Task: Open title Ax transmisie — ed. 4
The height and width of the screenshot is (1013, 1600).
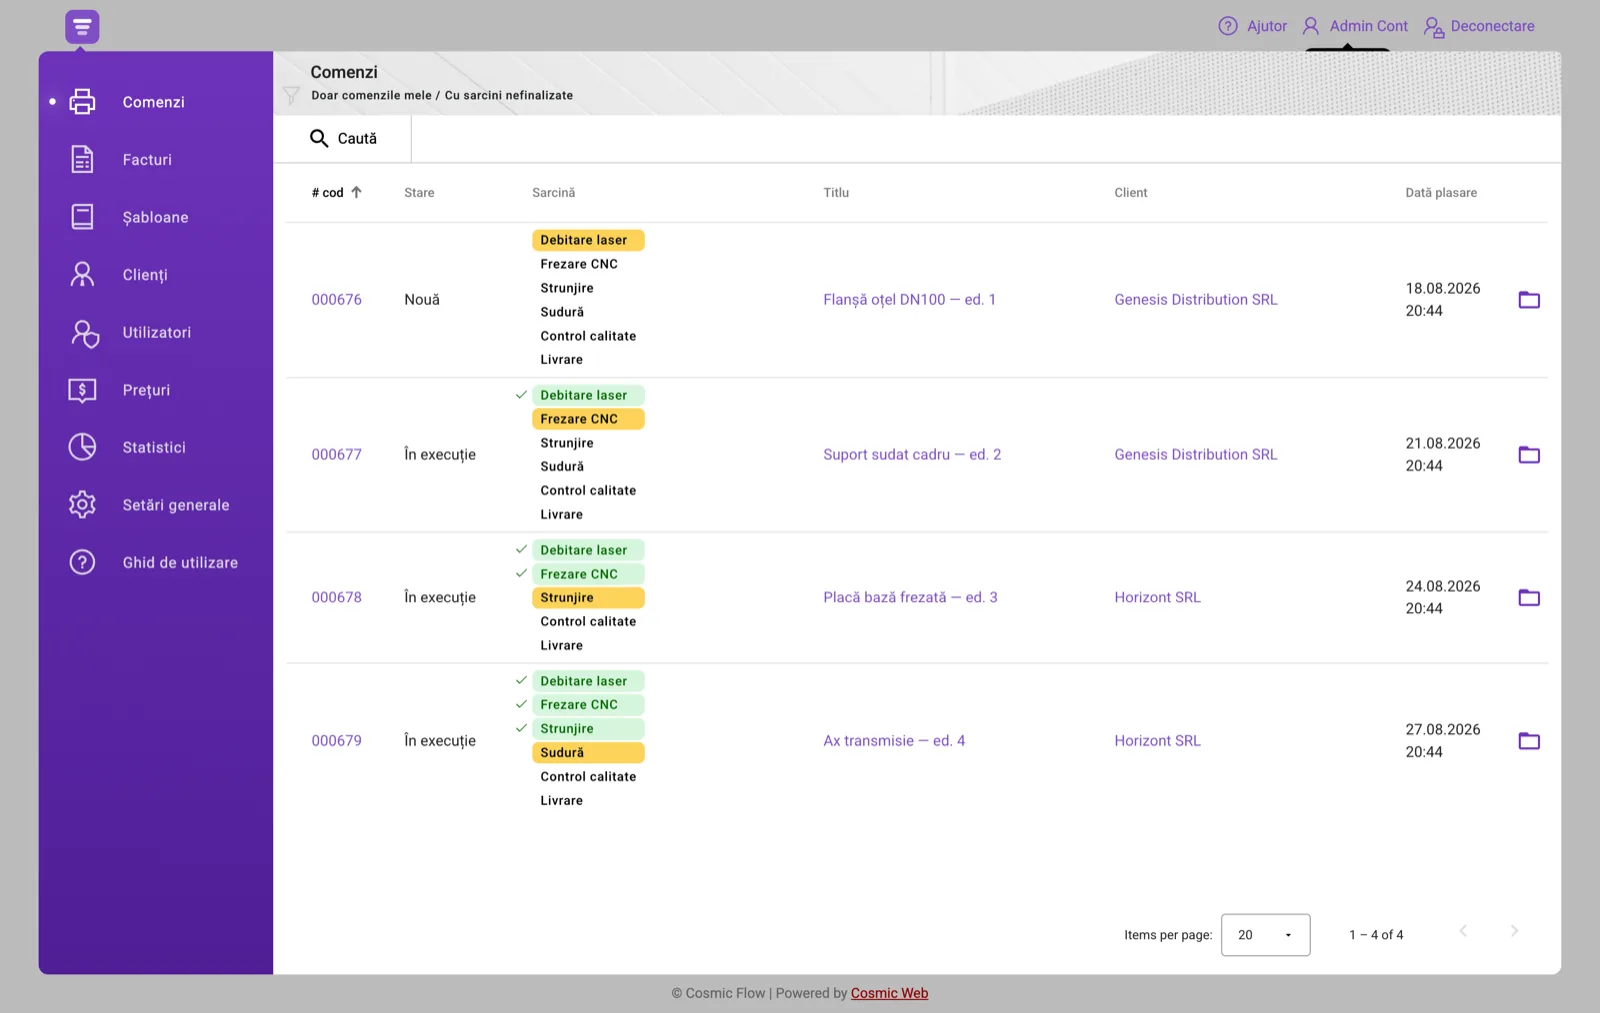Action: [x=894, y=741]
